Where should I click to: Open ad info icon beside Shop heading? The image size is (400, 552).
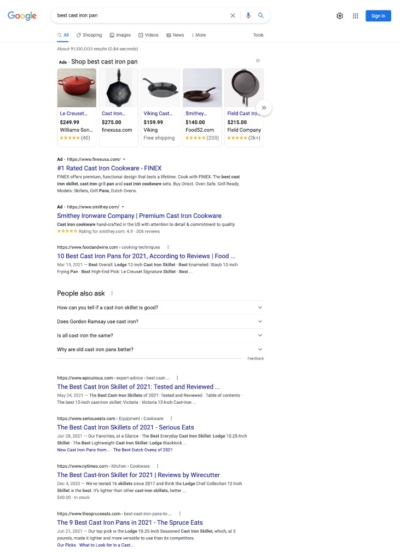pos(258,61)
